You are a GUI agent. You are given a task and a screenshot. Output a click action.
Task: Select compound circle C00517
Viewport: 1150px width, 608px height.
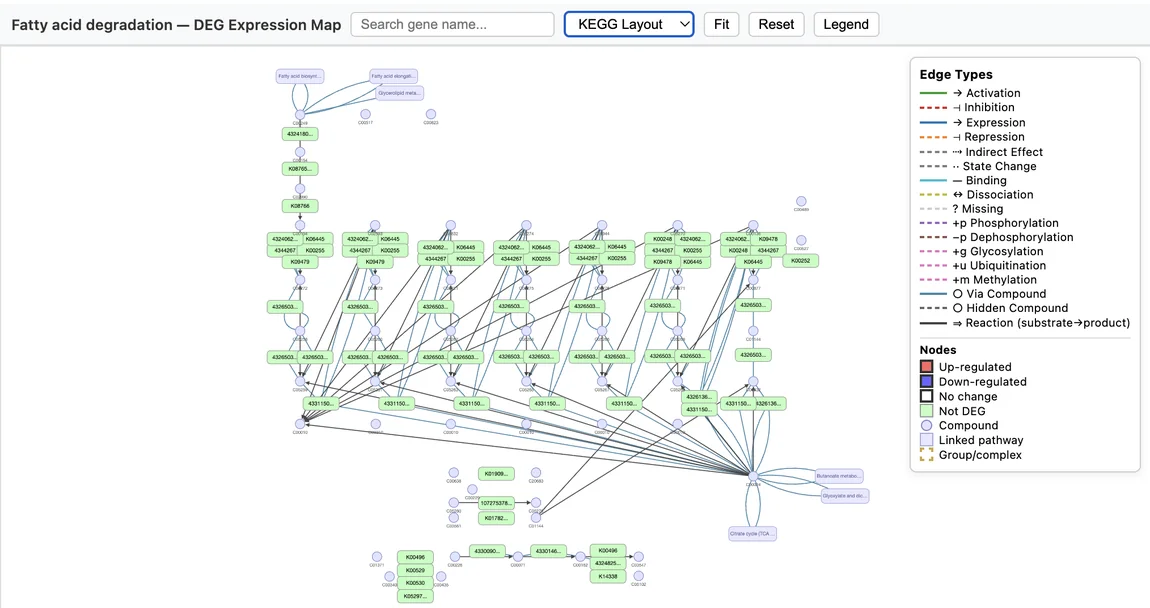pos(365,114)
